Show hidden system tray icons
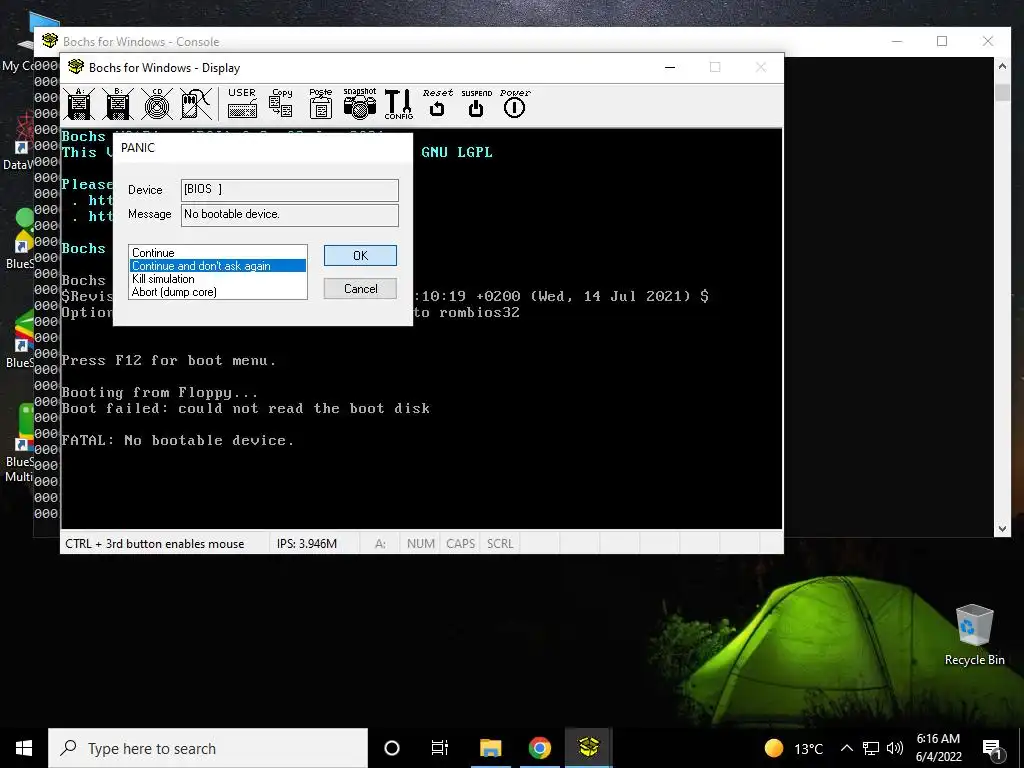This screenshot has width=1024, height=768. (x=846, y=748)
